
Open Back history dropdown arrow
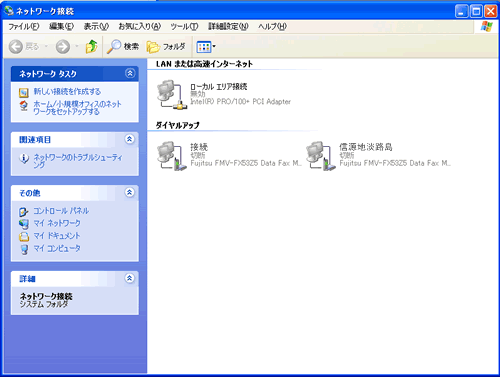pyautogui.click(x=46, y=46)
